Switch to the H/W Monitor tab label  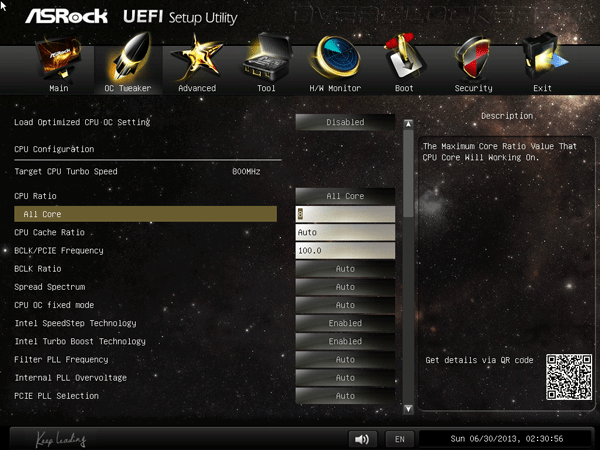tap(335, 88)
